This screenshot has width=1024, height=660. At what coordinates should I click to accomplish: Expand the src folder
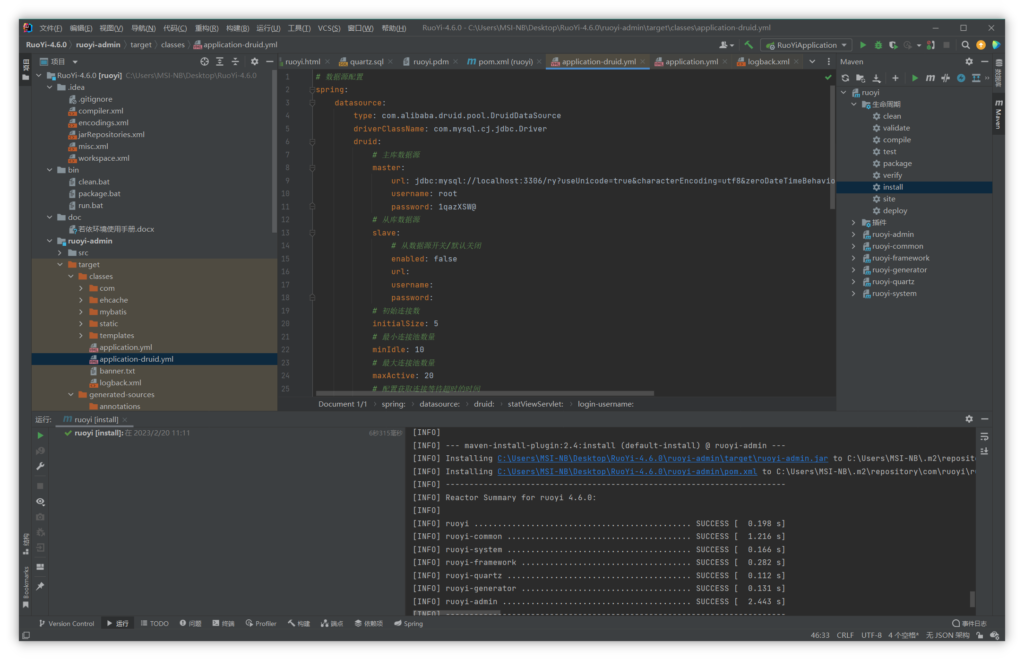coord(61,253)
